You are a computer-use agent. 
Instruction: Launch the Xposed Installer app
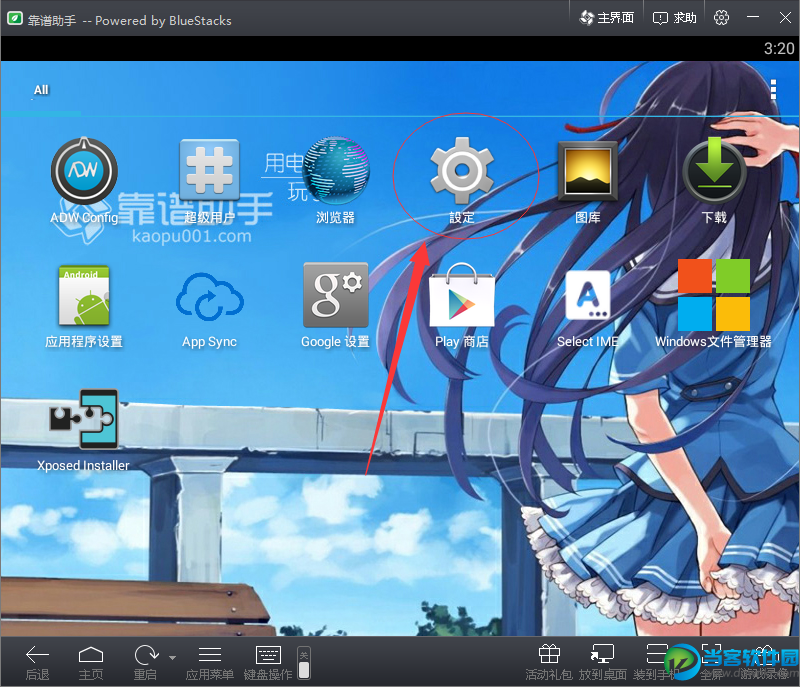(x=83, y=430)
